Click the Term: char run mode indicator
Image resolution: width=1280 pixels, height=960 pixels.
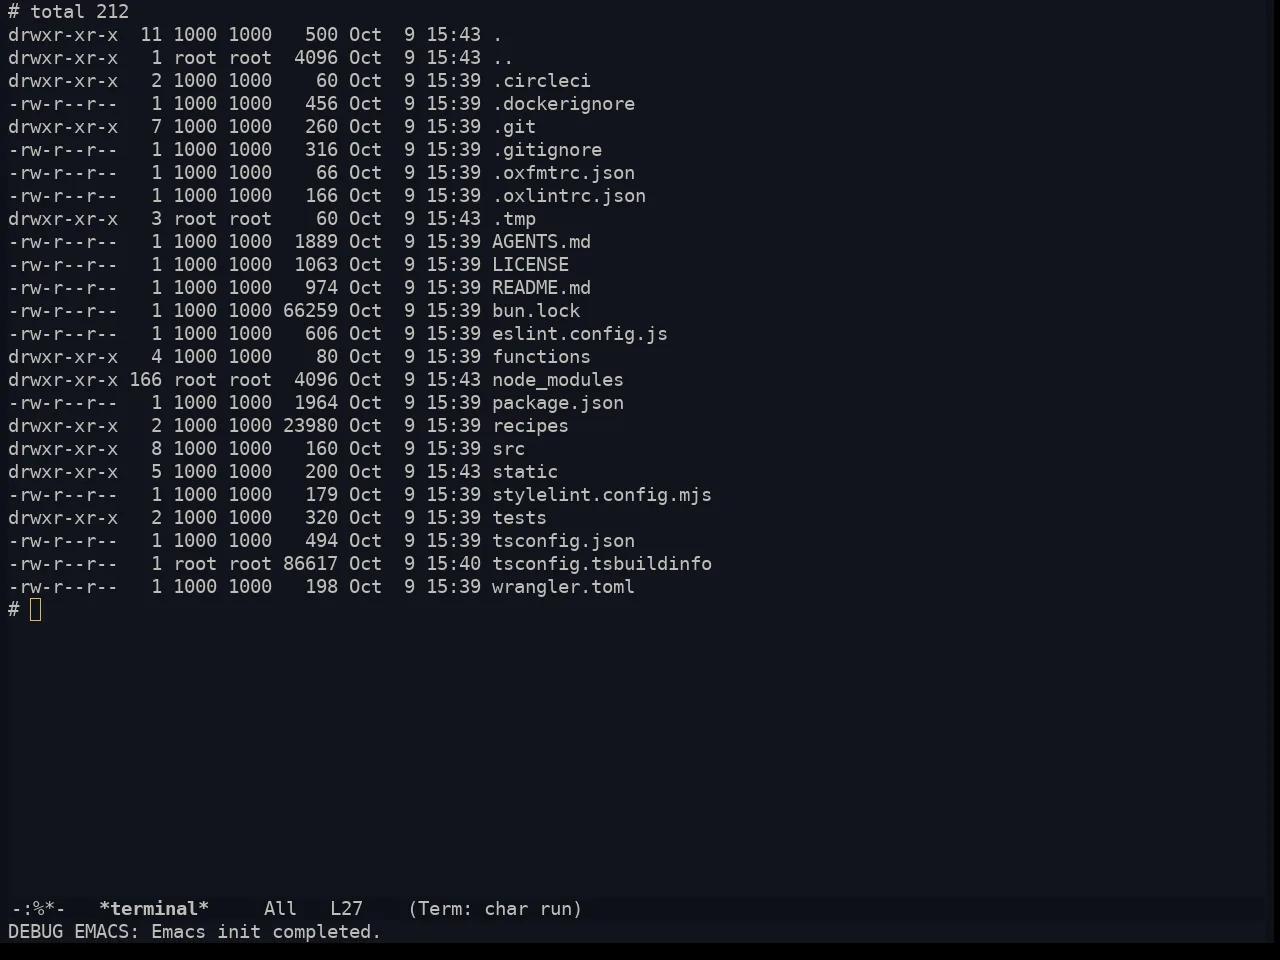click(495, 909)
